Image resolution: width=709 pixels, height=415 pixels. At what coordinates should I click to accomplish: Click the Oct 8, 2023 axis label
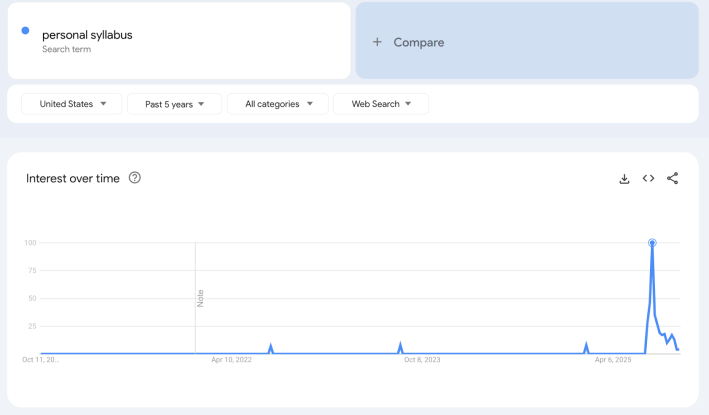tap(421, 359)
